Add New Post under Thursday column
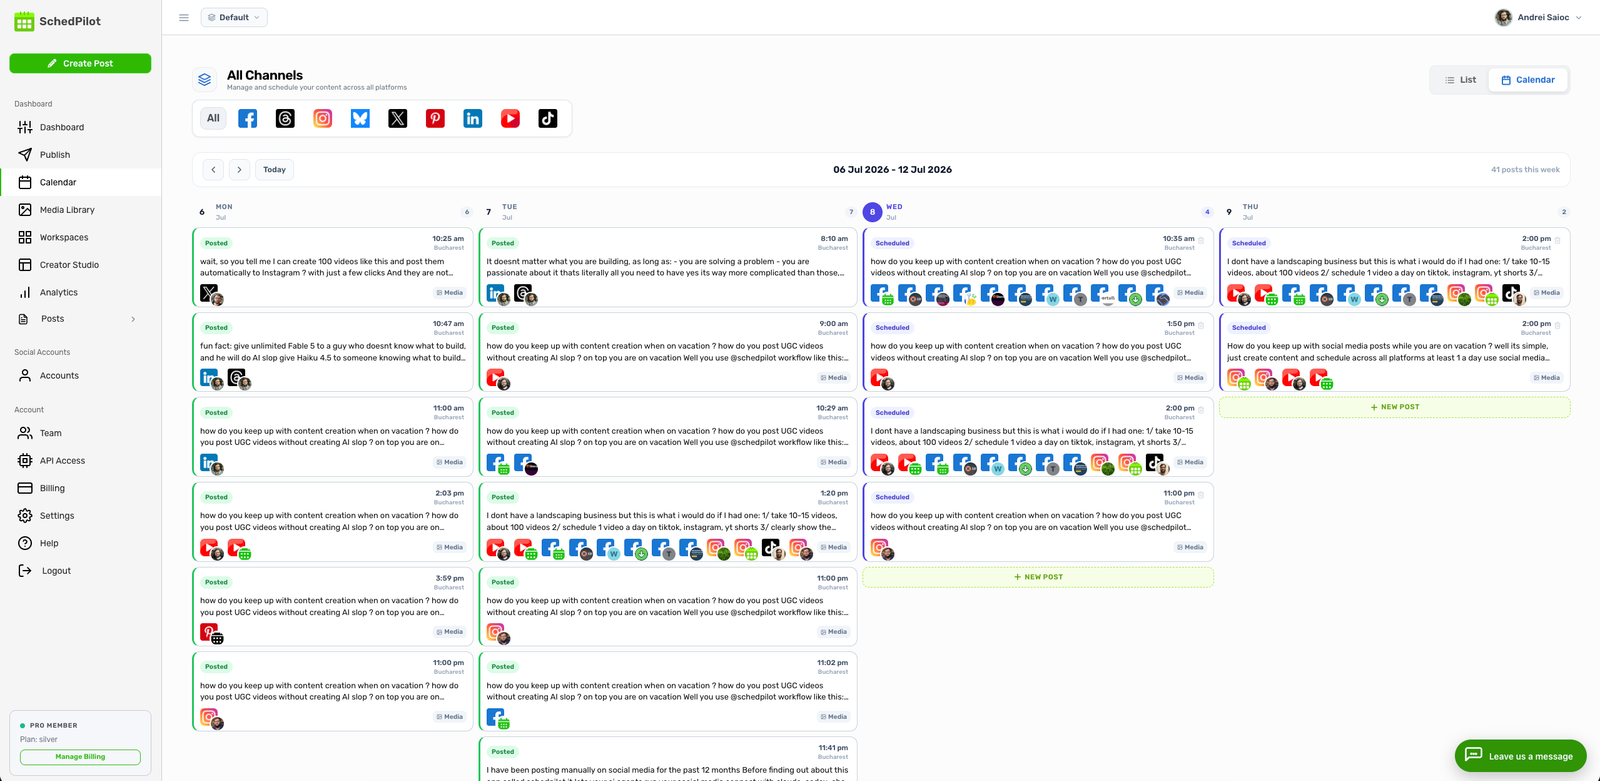Screen dimensions: 1600x781 pyautogui.click(x=1395, y=407)
